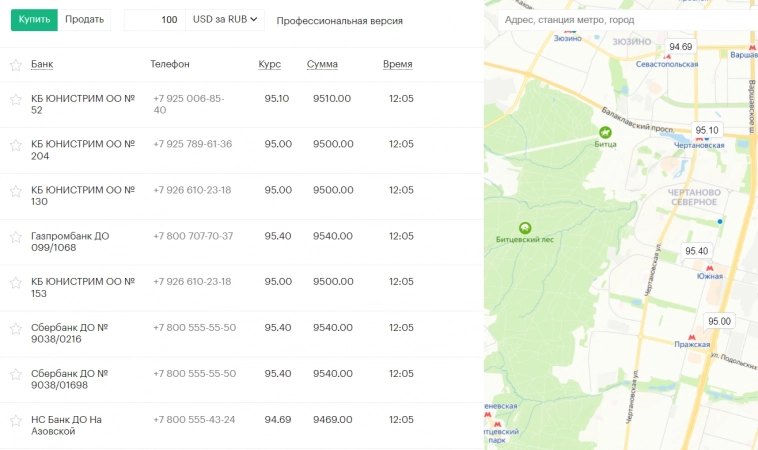The width and height of the screenshot is (758, 450).
Task: Click the Битцевский лес green marker
Action: tap(525, 228)
